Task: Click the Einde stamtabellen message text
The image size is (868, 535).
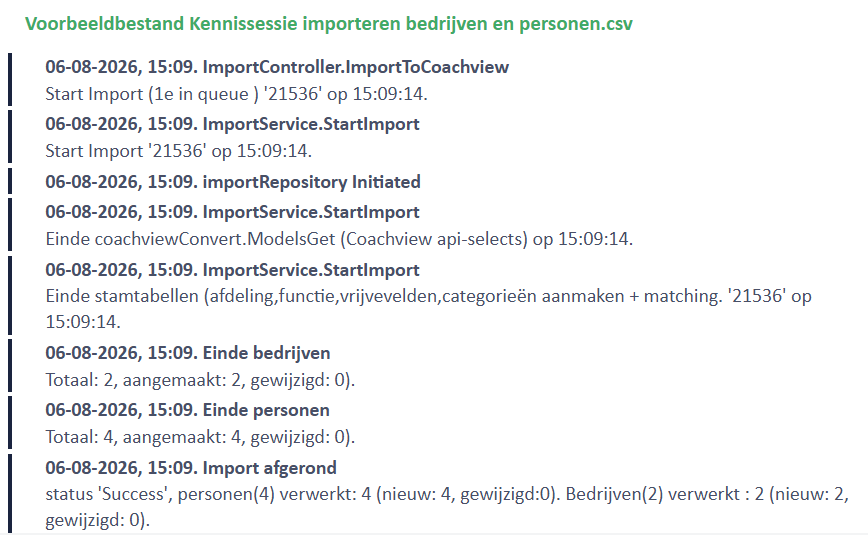Action: pos(428,308)
